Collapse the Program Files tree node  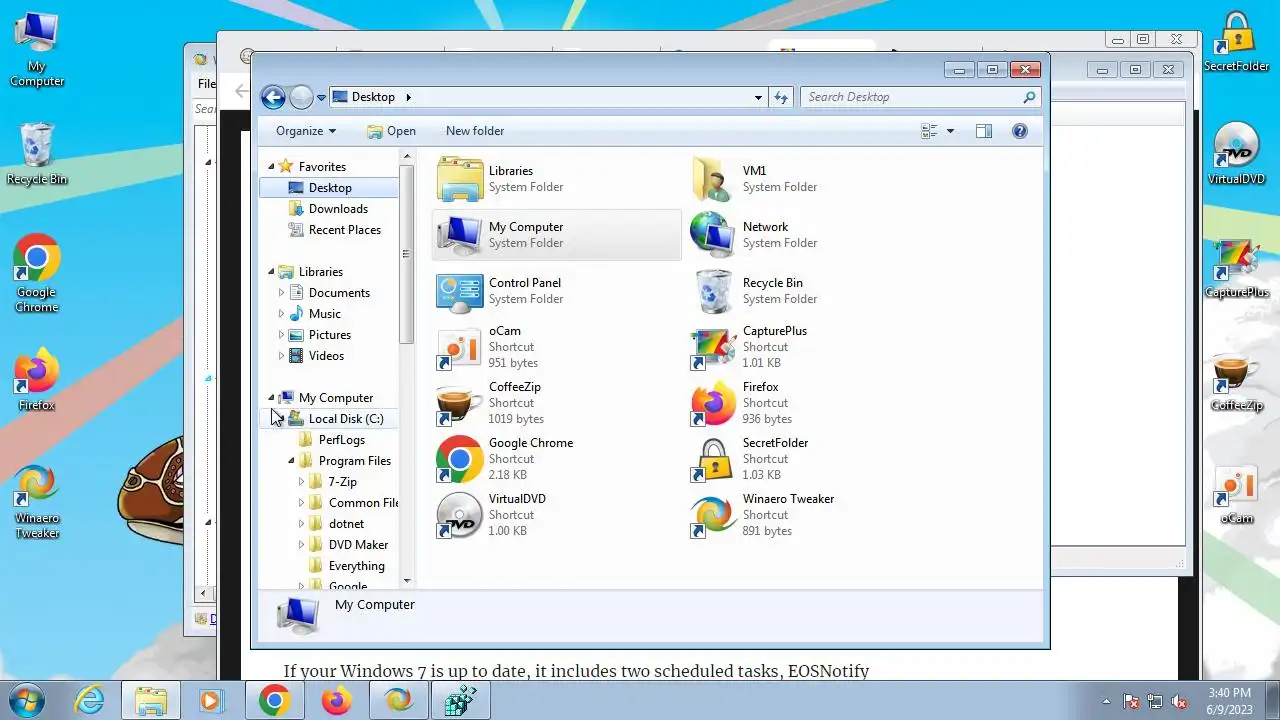[291, 461]
